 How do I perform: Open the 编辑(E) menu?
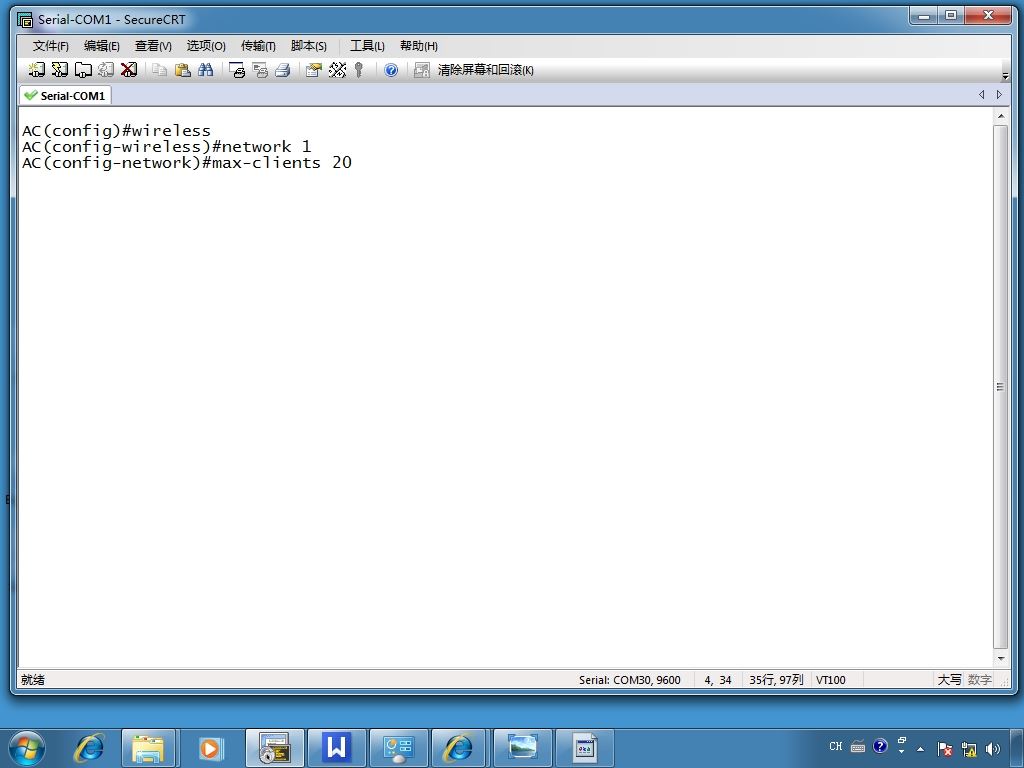(101, 46)
